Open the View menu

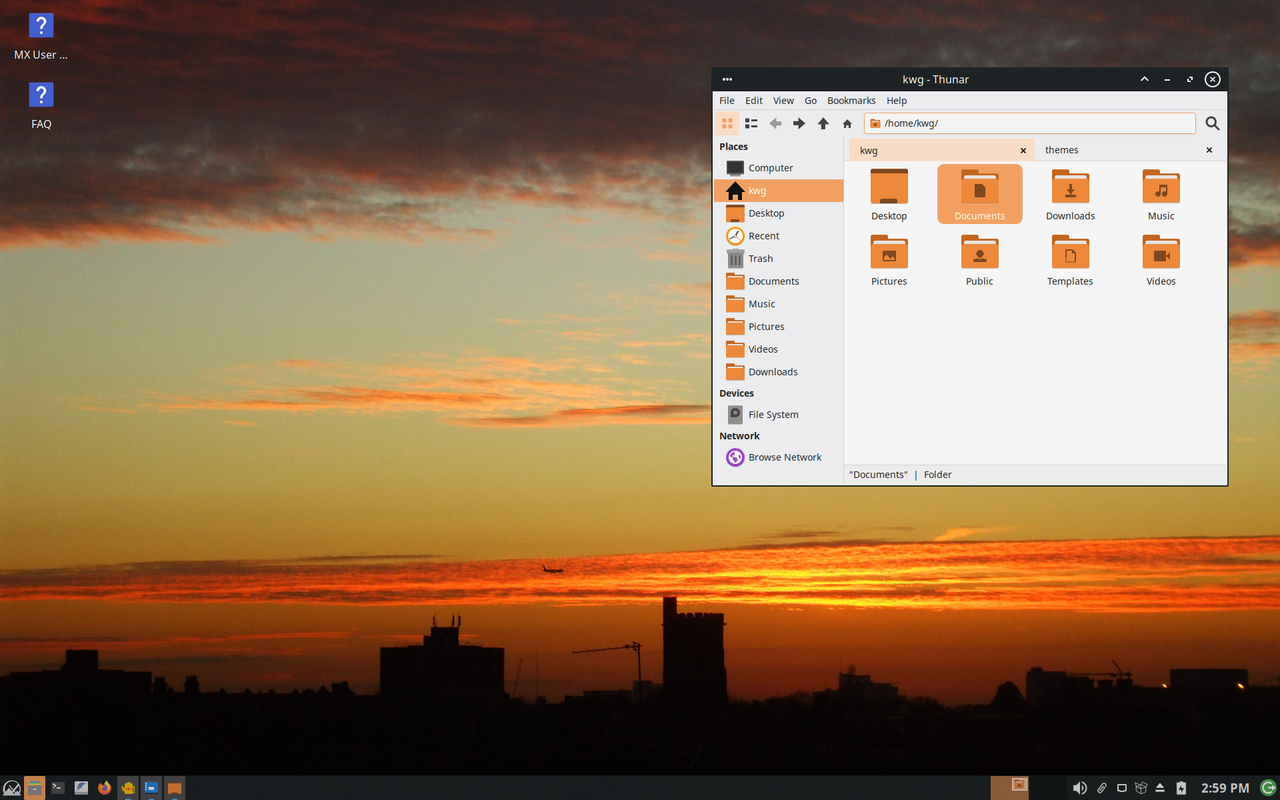783,100
